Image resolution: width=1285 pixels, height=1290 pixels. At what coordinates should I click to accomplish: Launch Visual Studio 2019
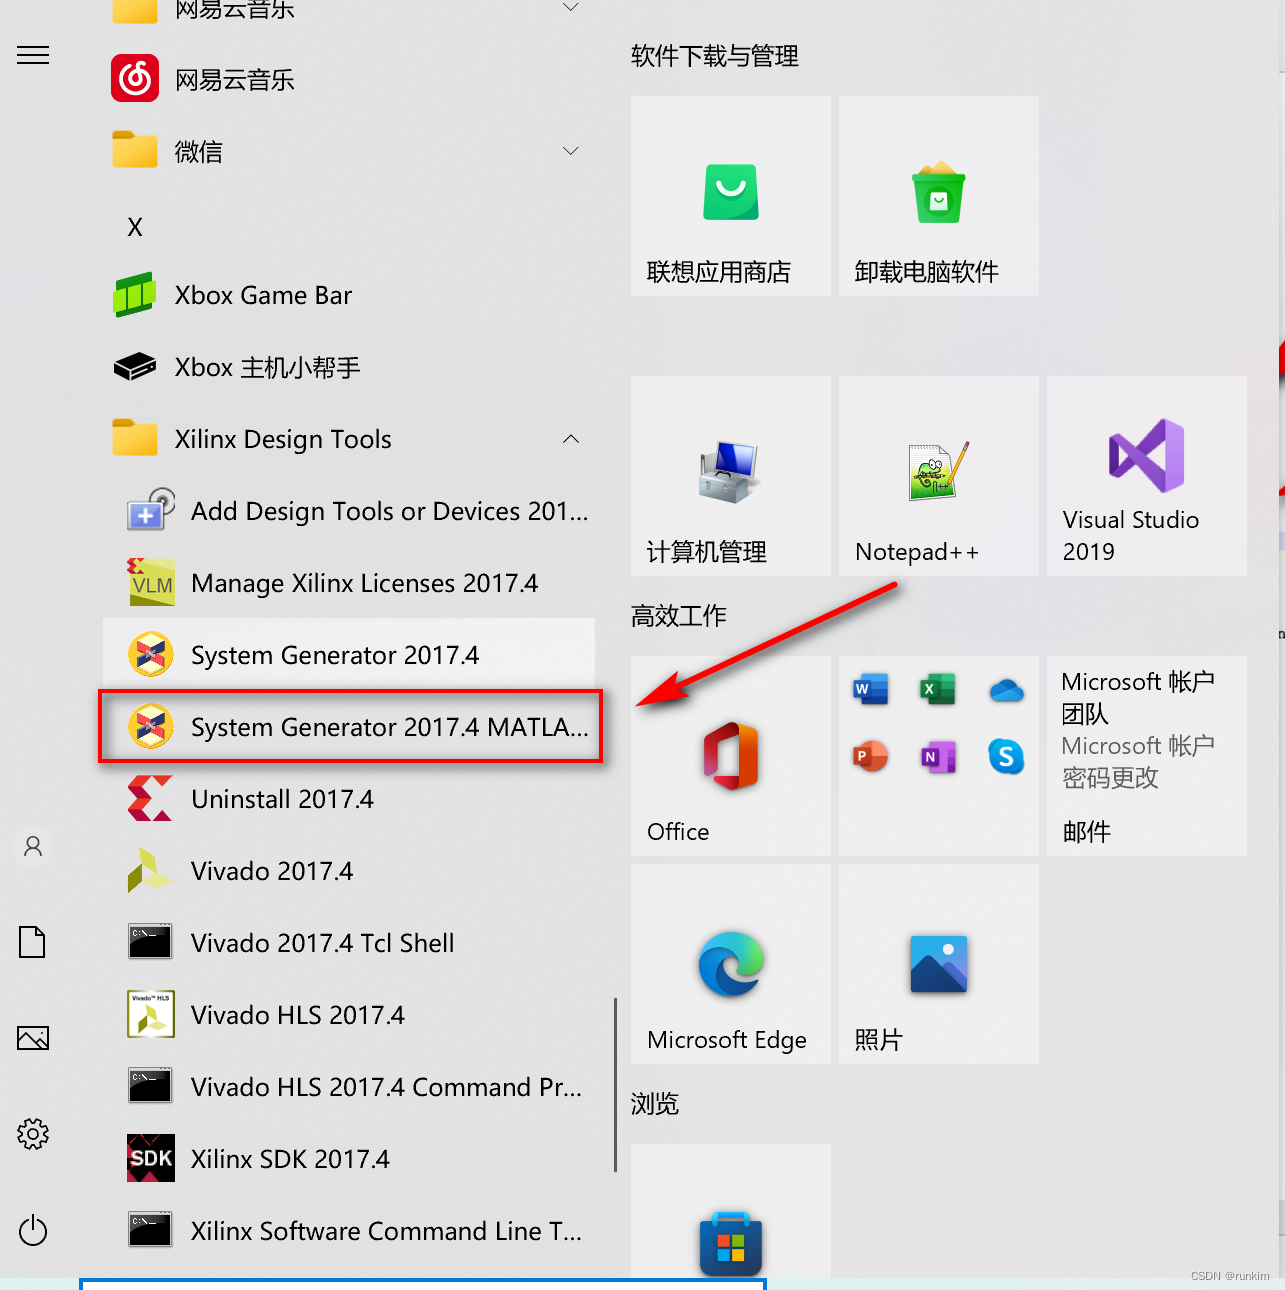pyautogui.click(x=1145, y=476)
